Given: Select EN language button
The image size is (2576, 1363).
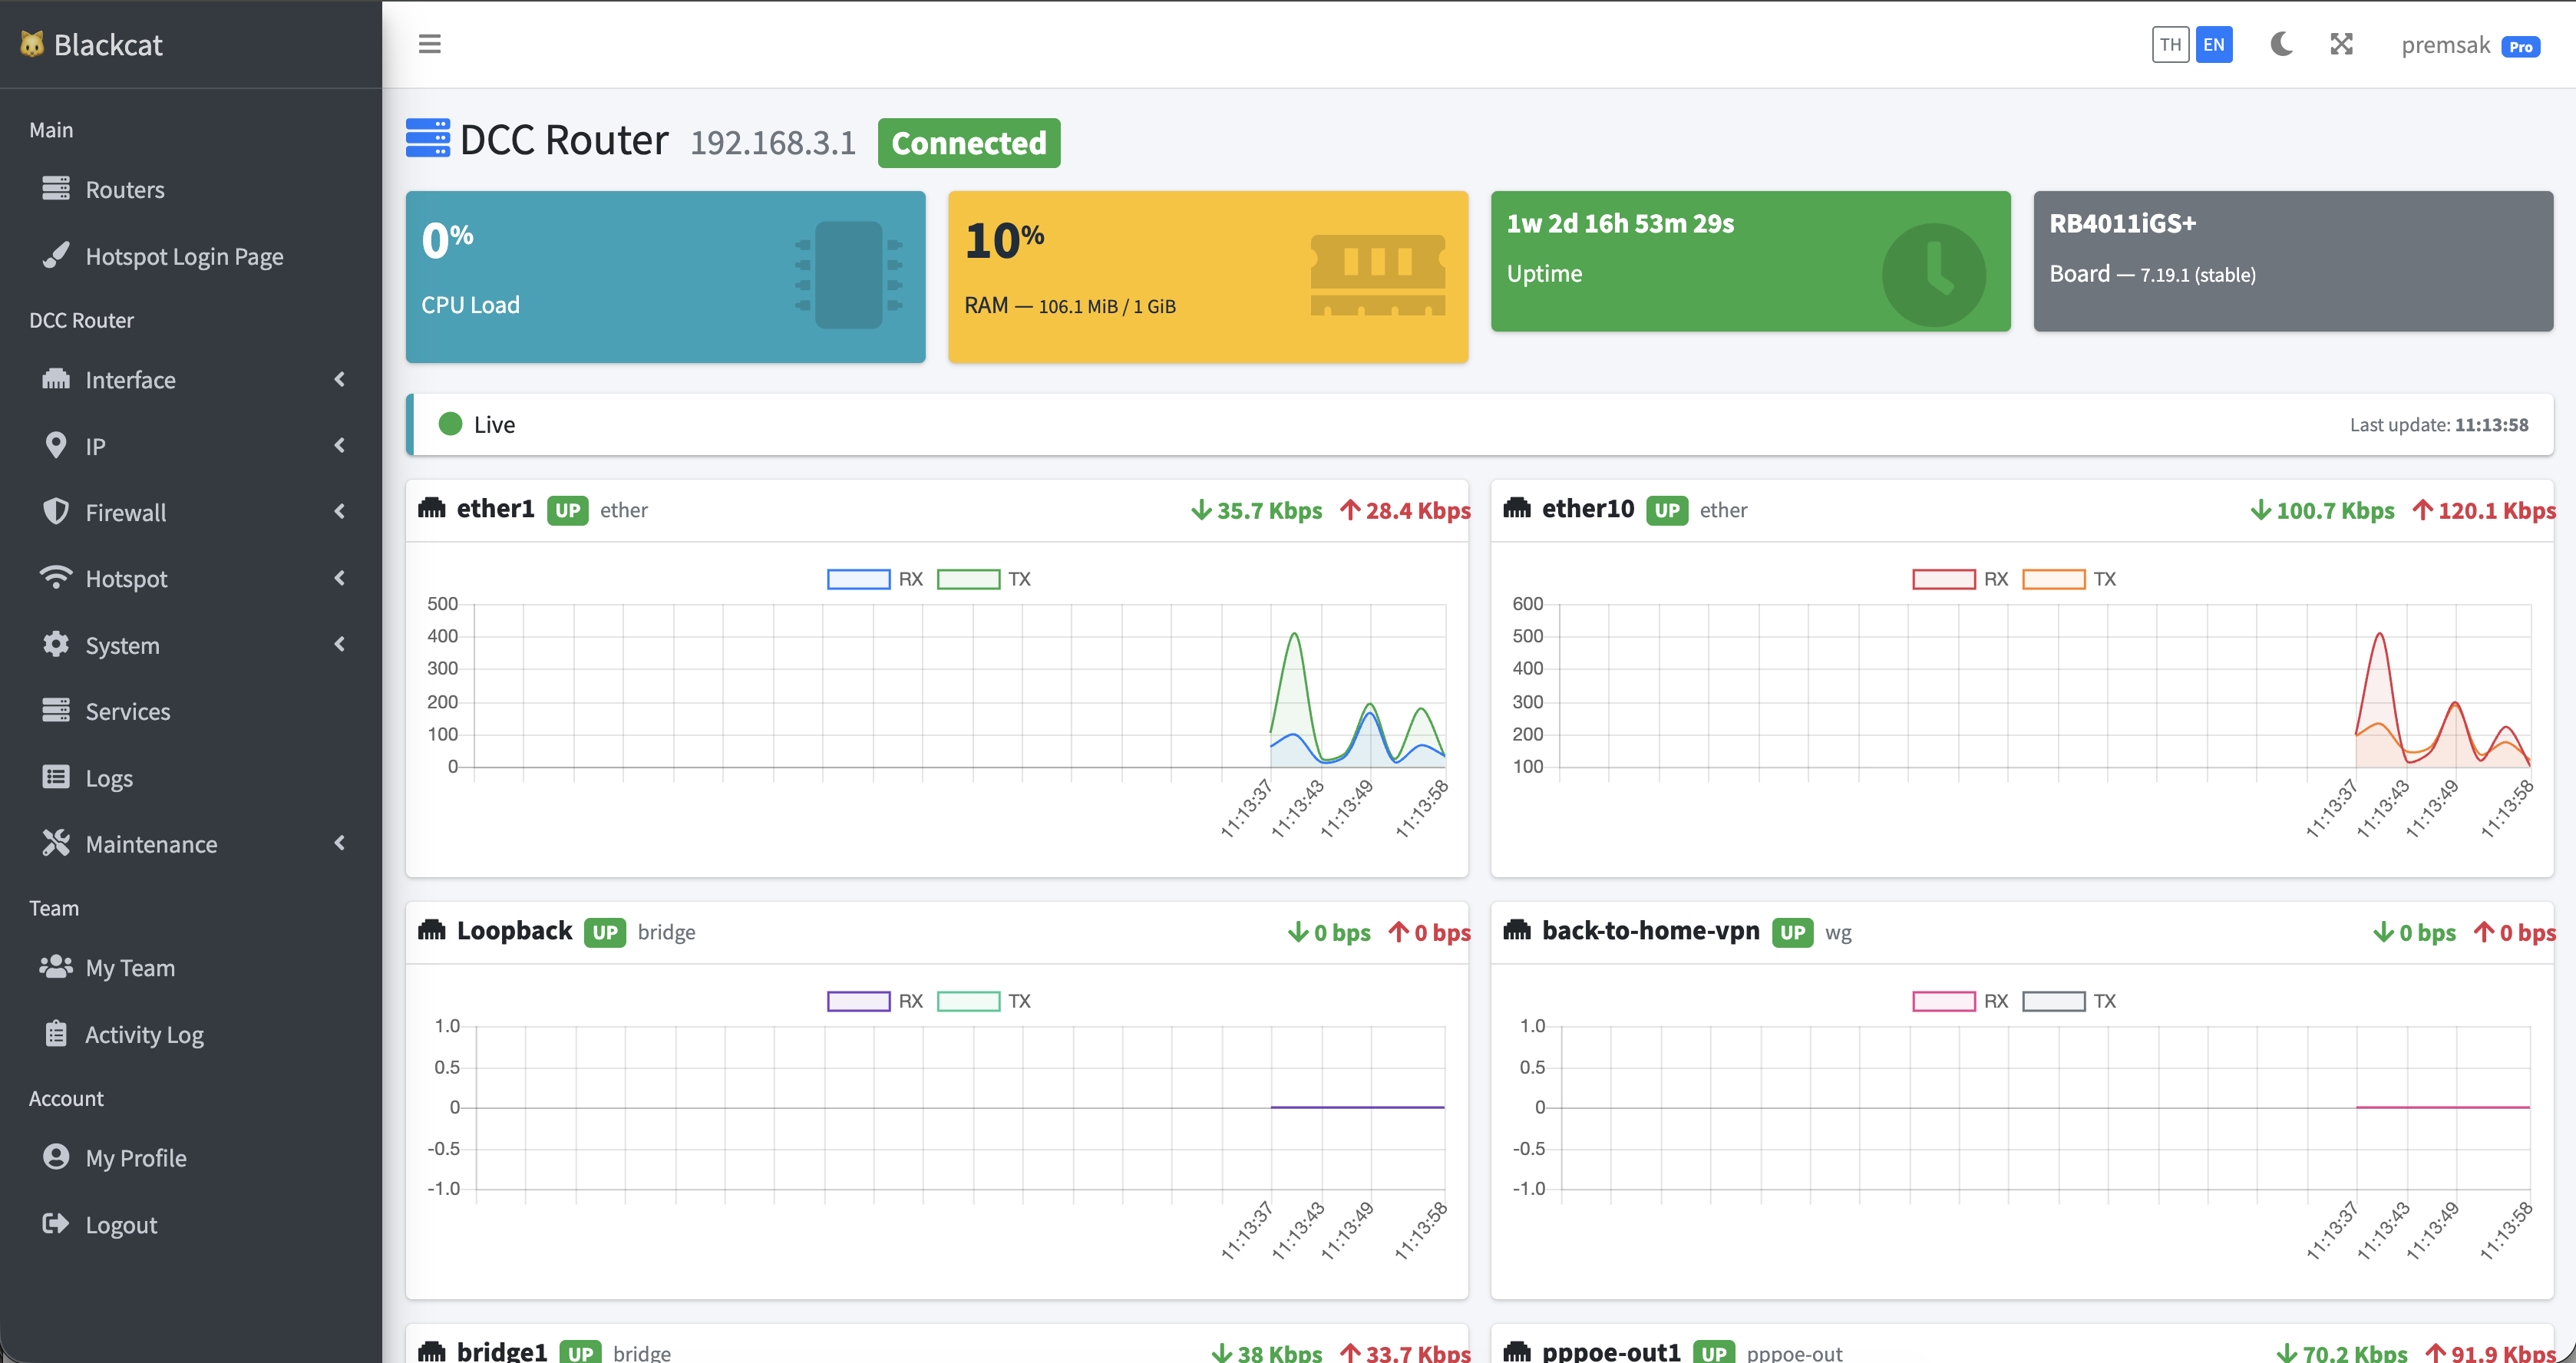Looking at the screenshot, I should tap(2213, 45).
